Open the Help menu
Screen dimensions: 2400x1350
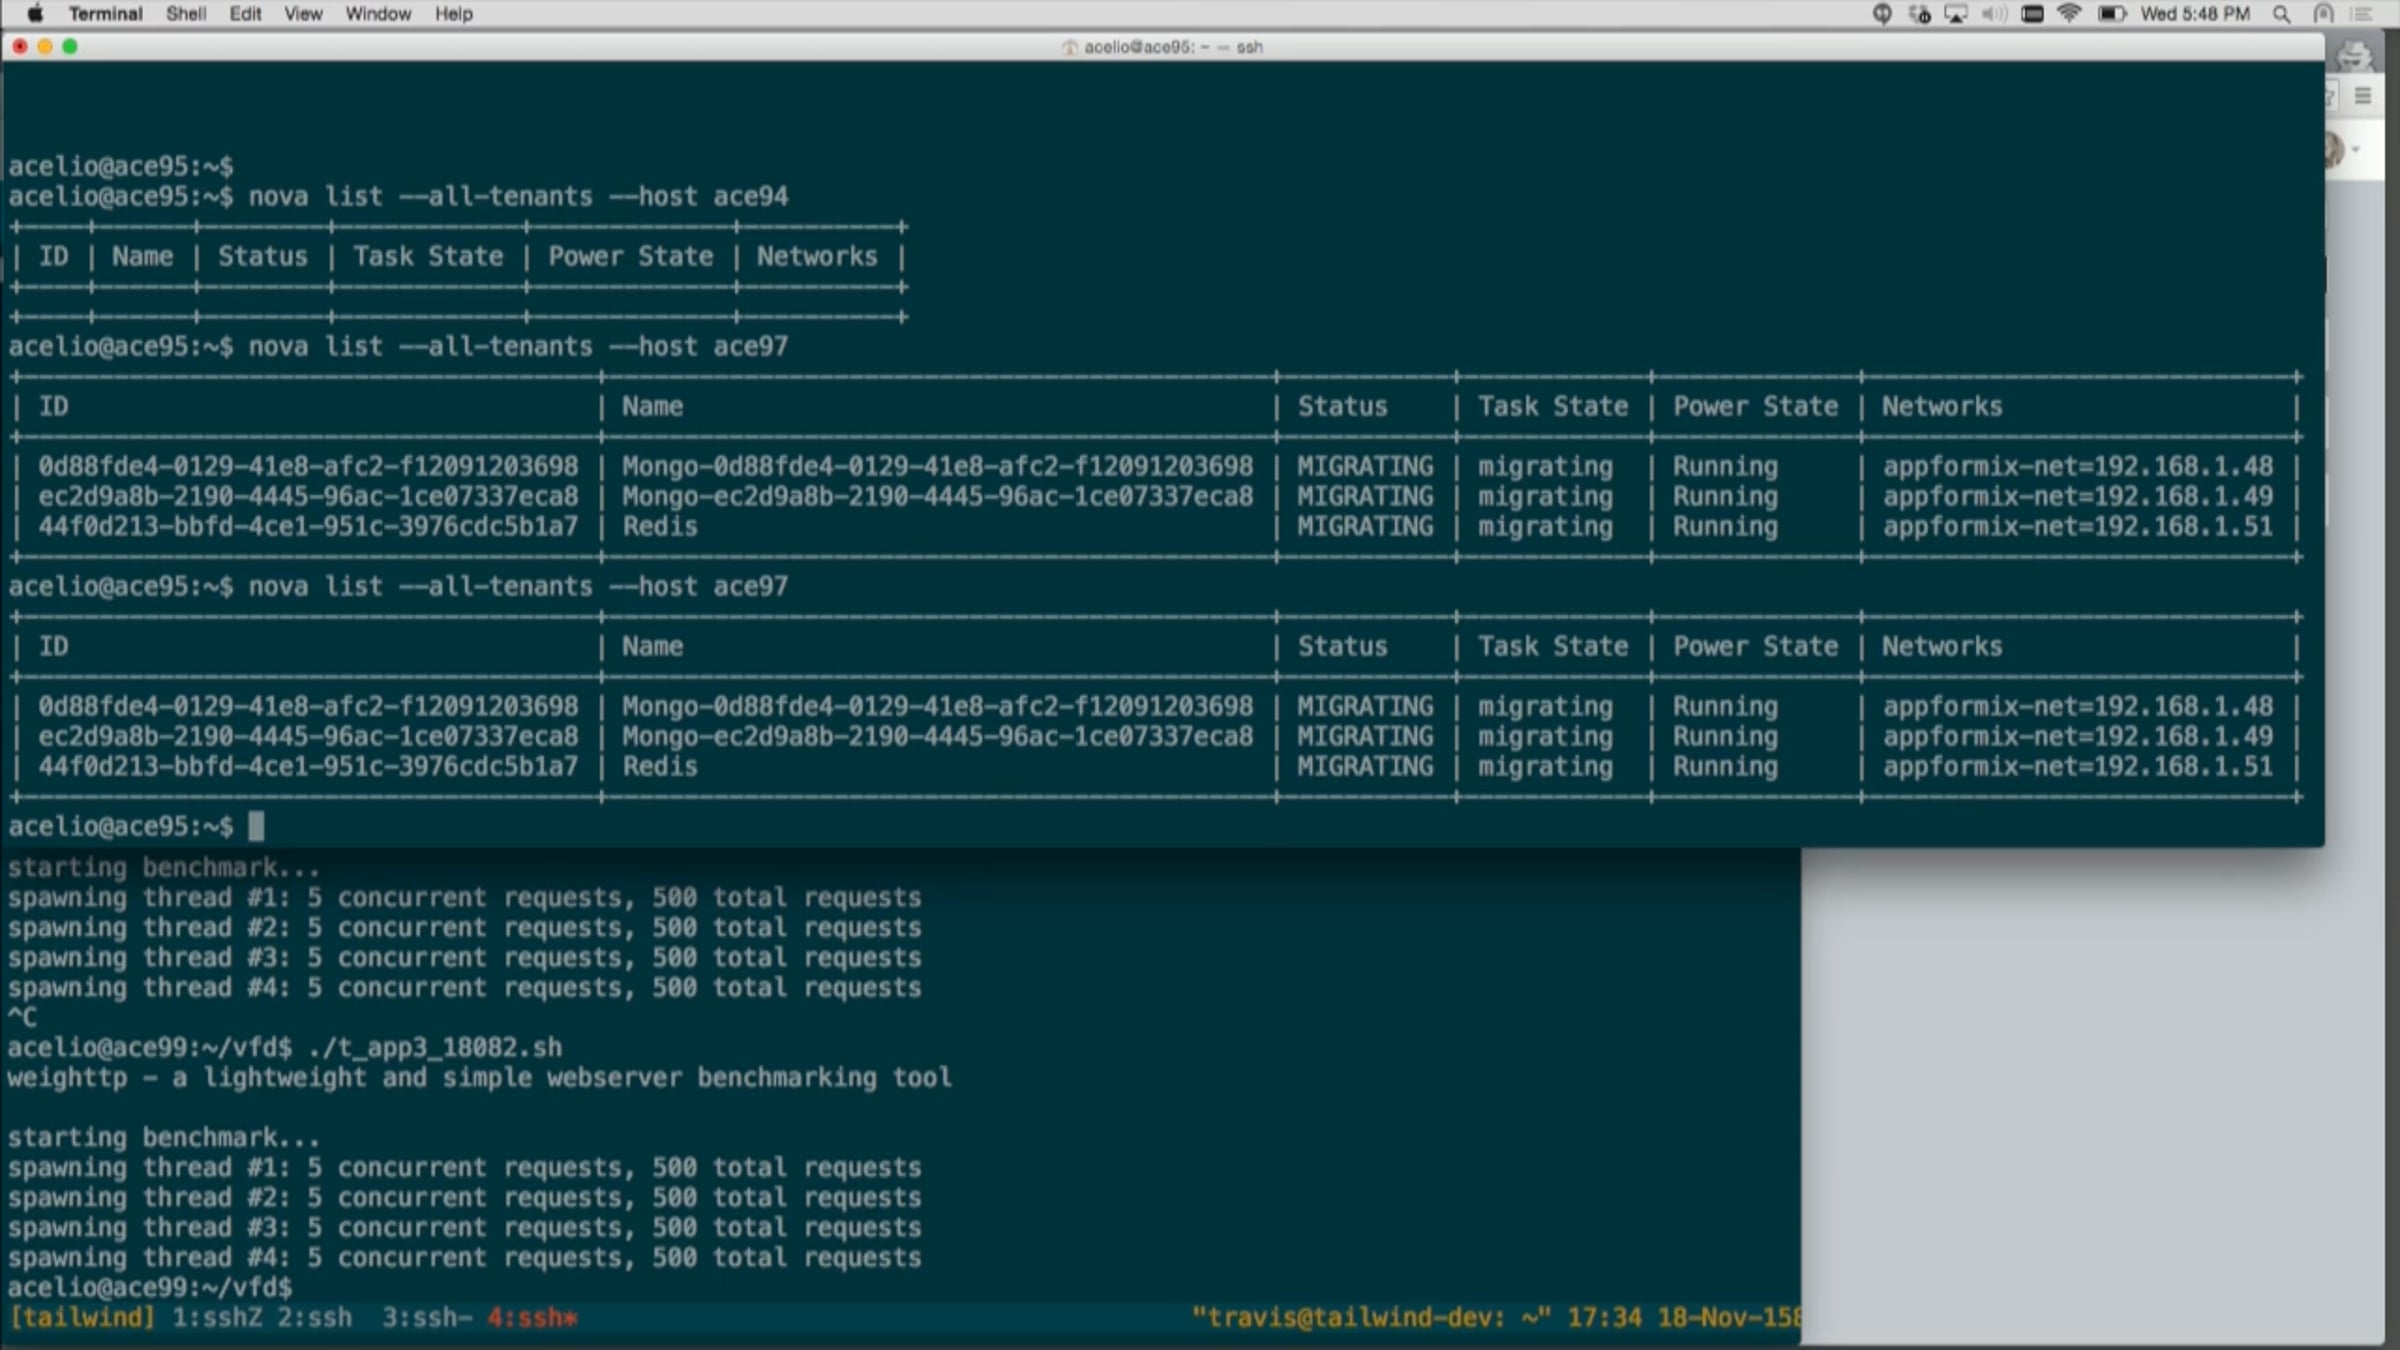click(x=453, y=14)
